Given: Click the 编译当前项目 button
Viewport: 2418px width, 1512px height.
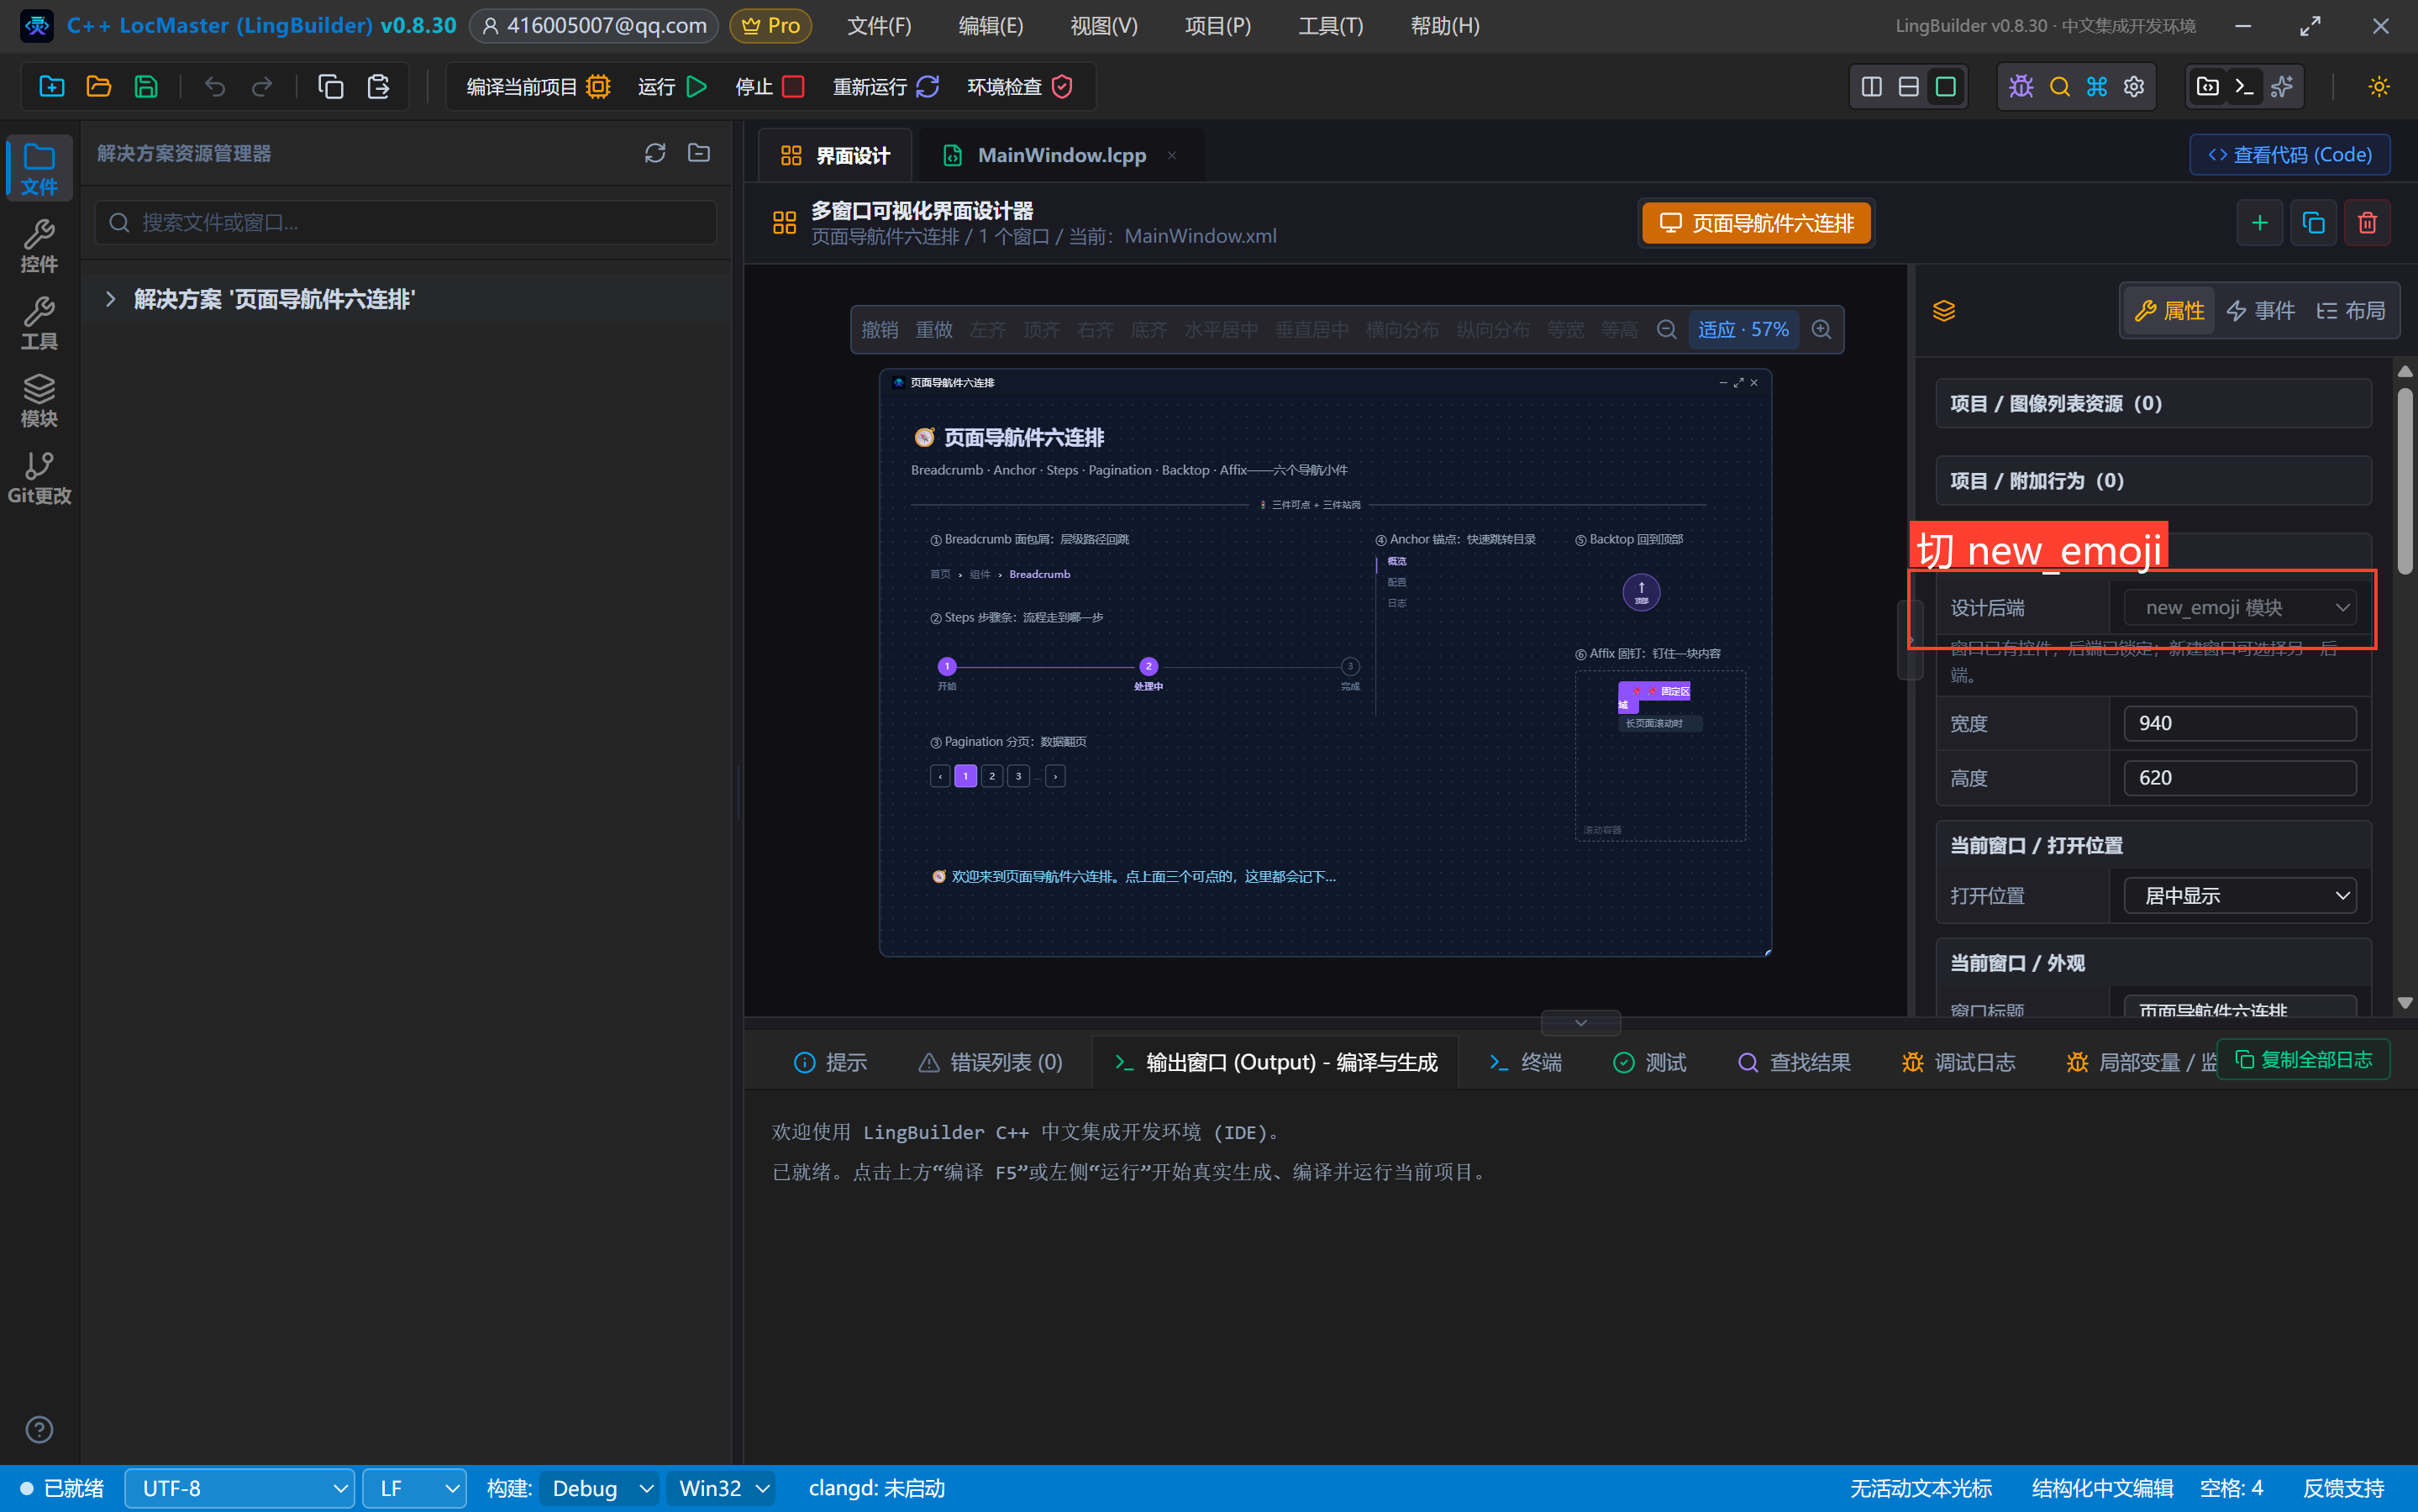Looking at the screenshot, I should (538, 87).
